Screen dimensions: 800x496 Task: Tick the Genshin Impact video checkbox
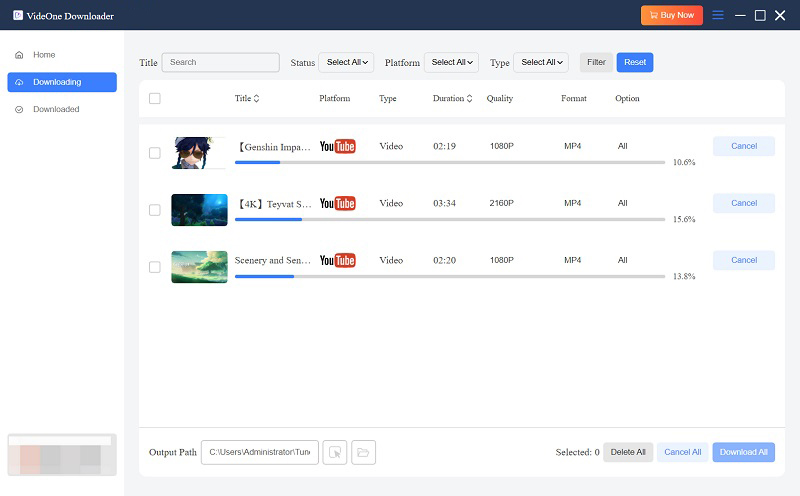pos(154,153)
